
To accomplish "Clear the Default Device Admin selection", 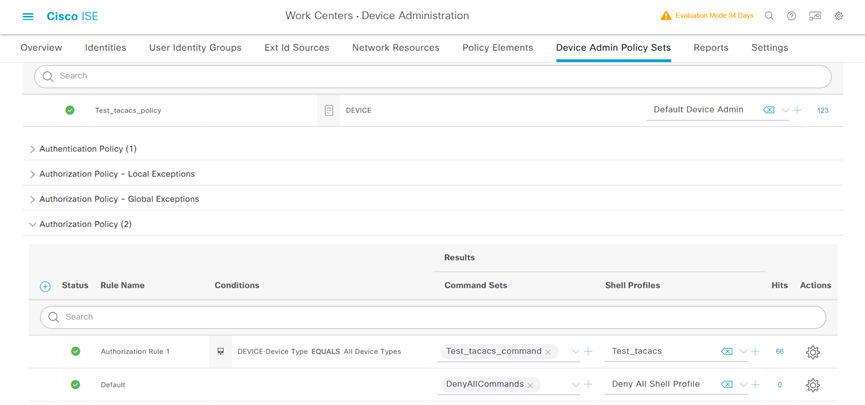I will [x=768, y=110].
